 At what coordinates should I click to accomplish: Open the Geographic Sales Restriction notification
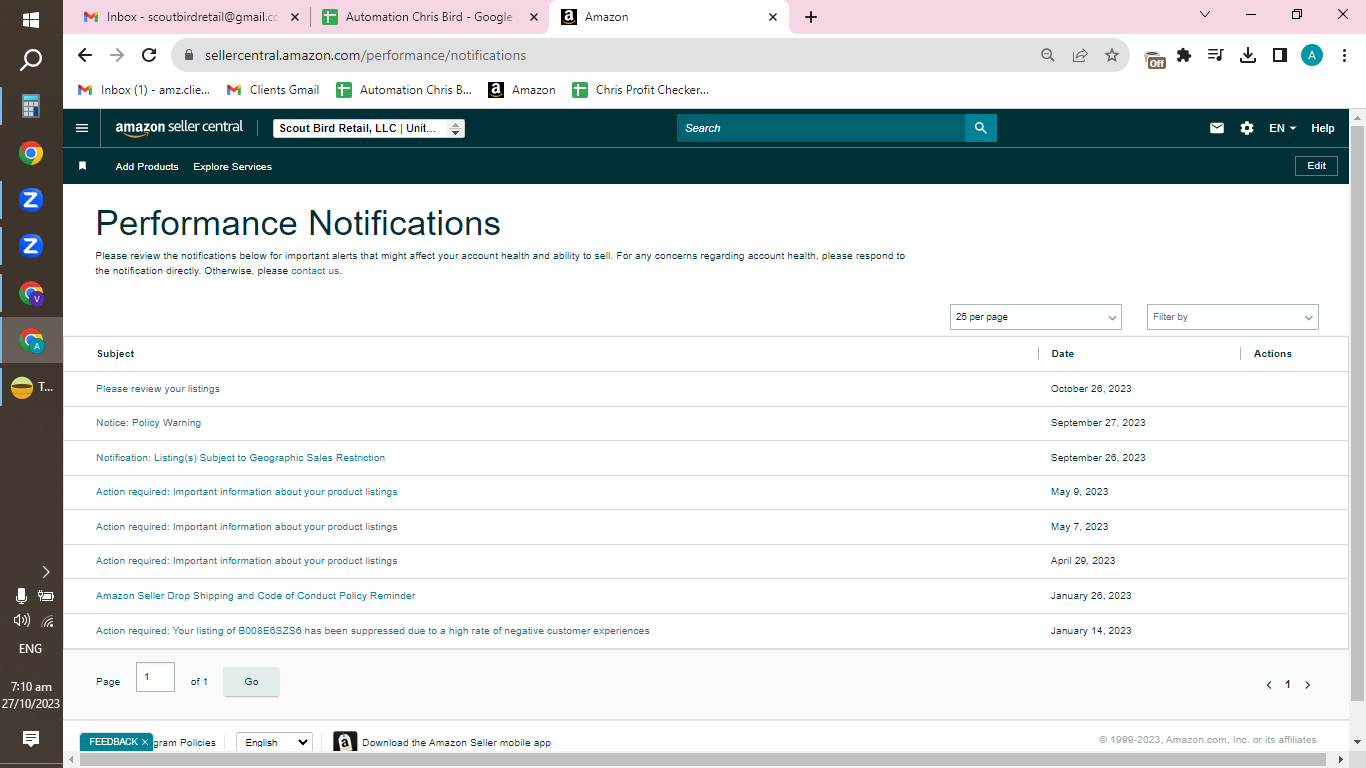tap(240, 458)
